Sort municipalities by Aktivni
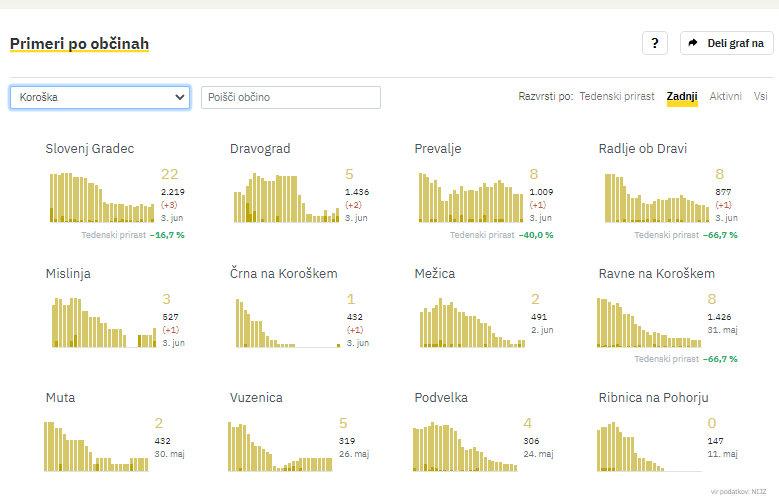 pyautogui.click(x=725, y=97)
